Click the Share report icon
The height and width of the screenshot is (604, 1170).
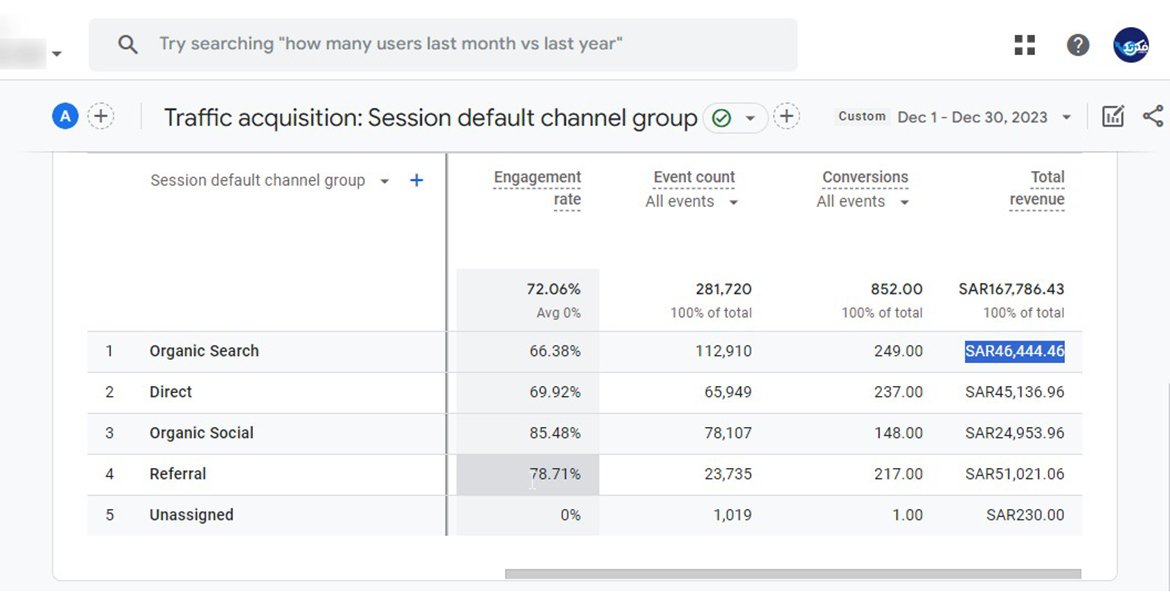click(1153, 116)
